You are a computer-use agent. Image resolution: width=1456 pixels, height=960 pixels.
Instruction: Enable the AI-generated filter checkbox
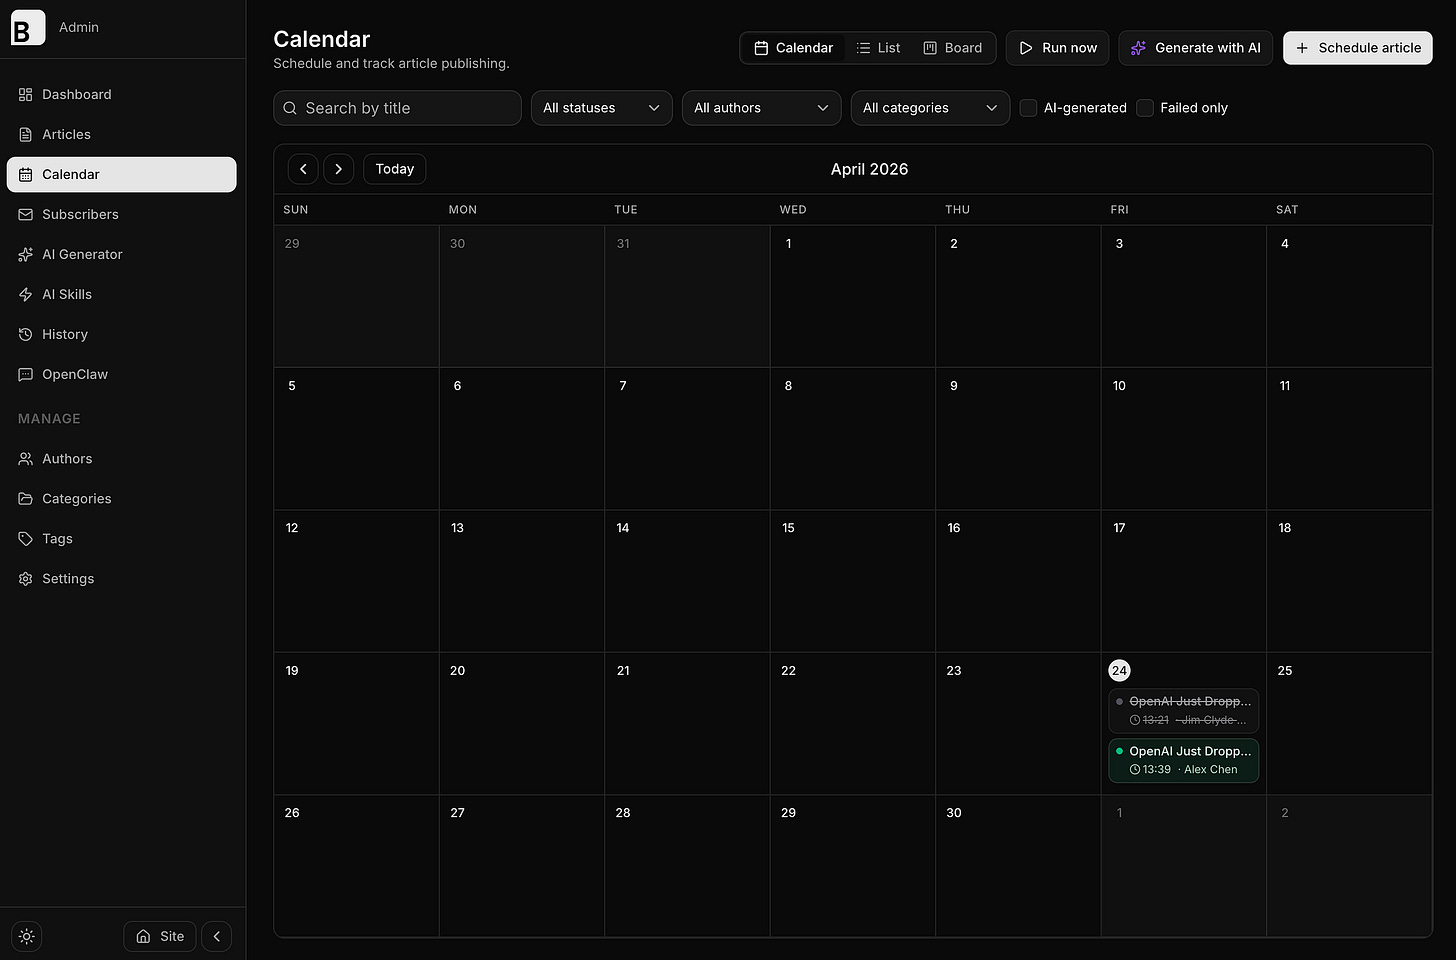click(1028, 107)
